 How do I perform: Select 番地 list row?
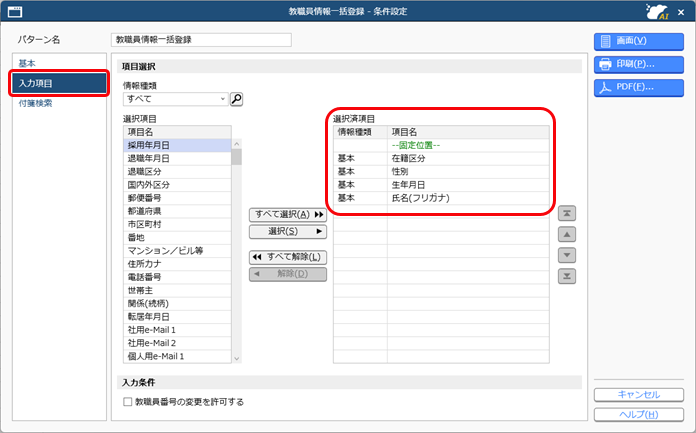(x=177, y=238)
